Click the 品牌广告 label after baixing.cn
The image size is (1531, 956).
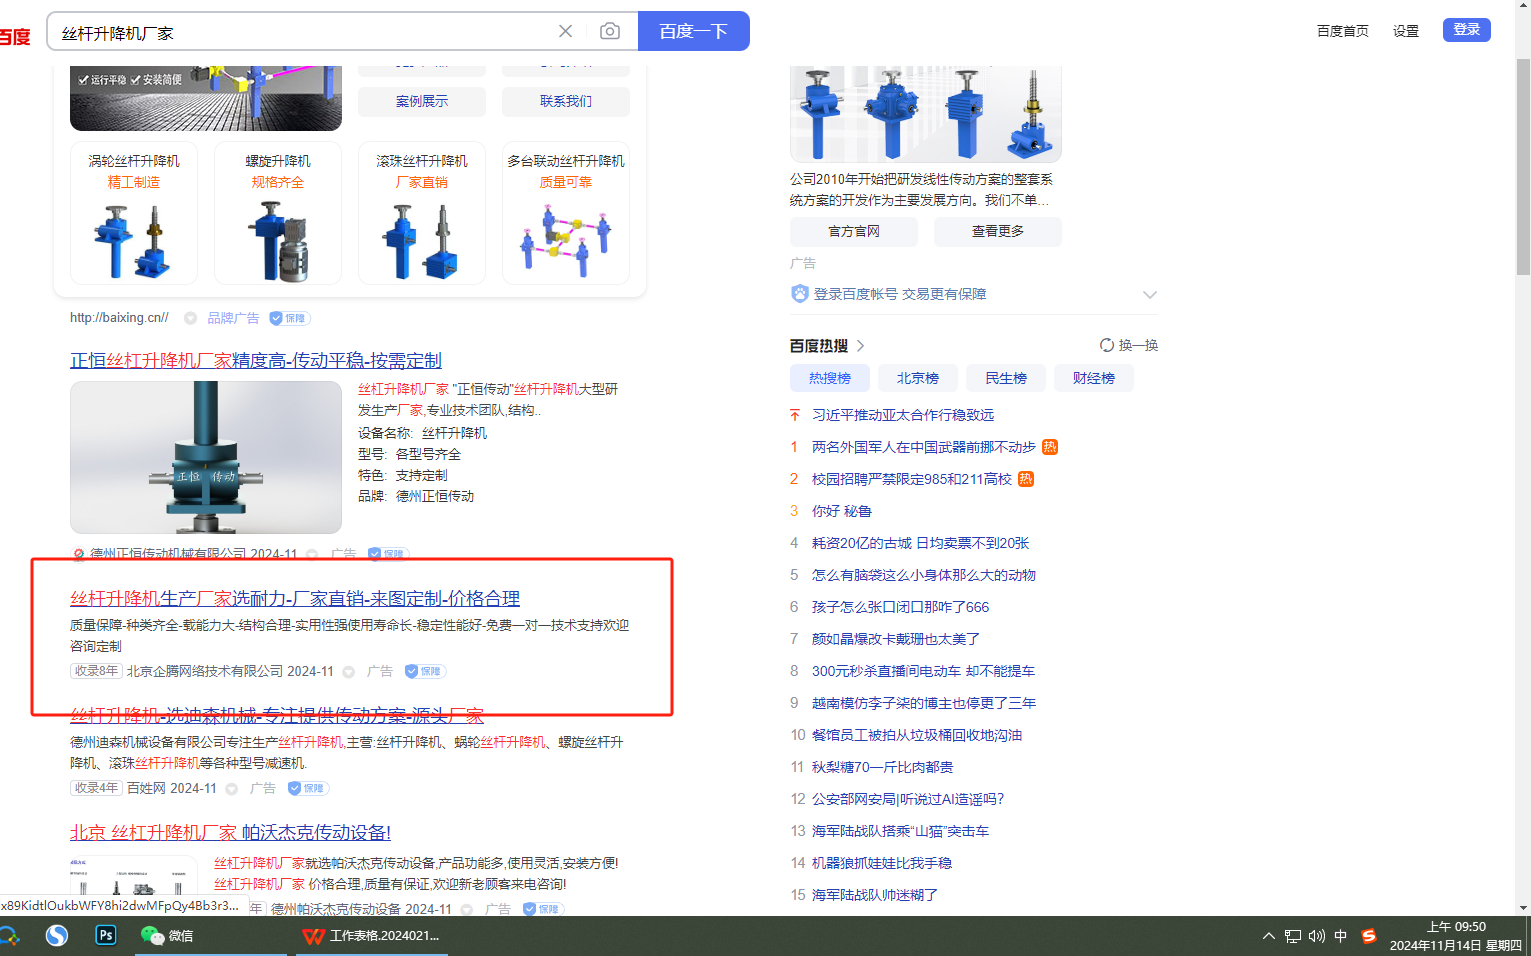tap(233, 318)
